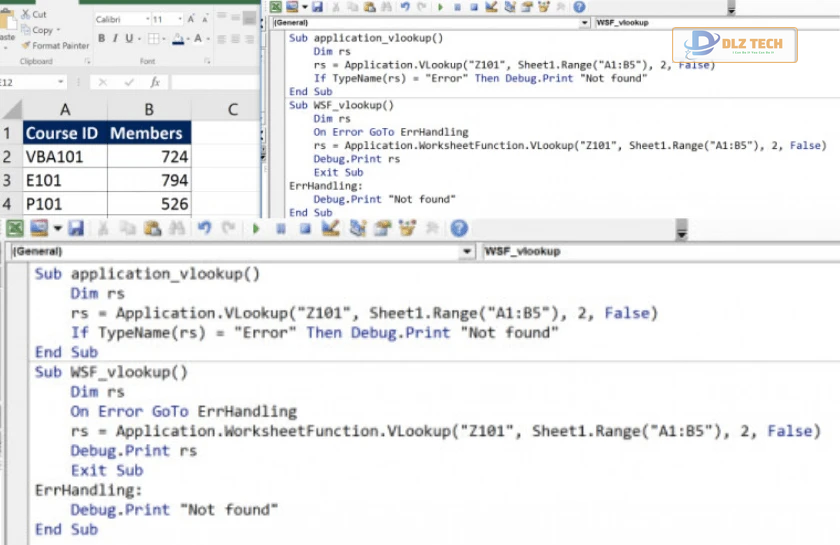
Task: Apply Font Color A swatch
Action: pos(198,39)
